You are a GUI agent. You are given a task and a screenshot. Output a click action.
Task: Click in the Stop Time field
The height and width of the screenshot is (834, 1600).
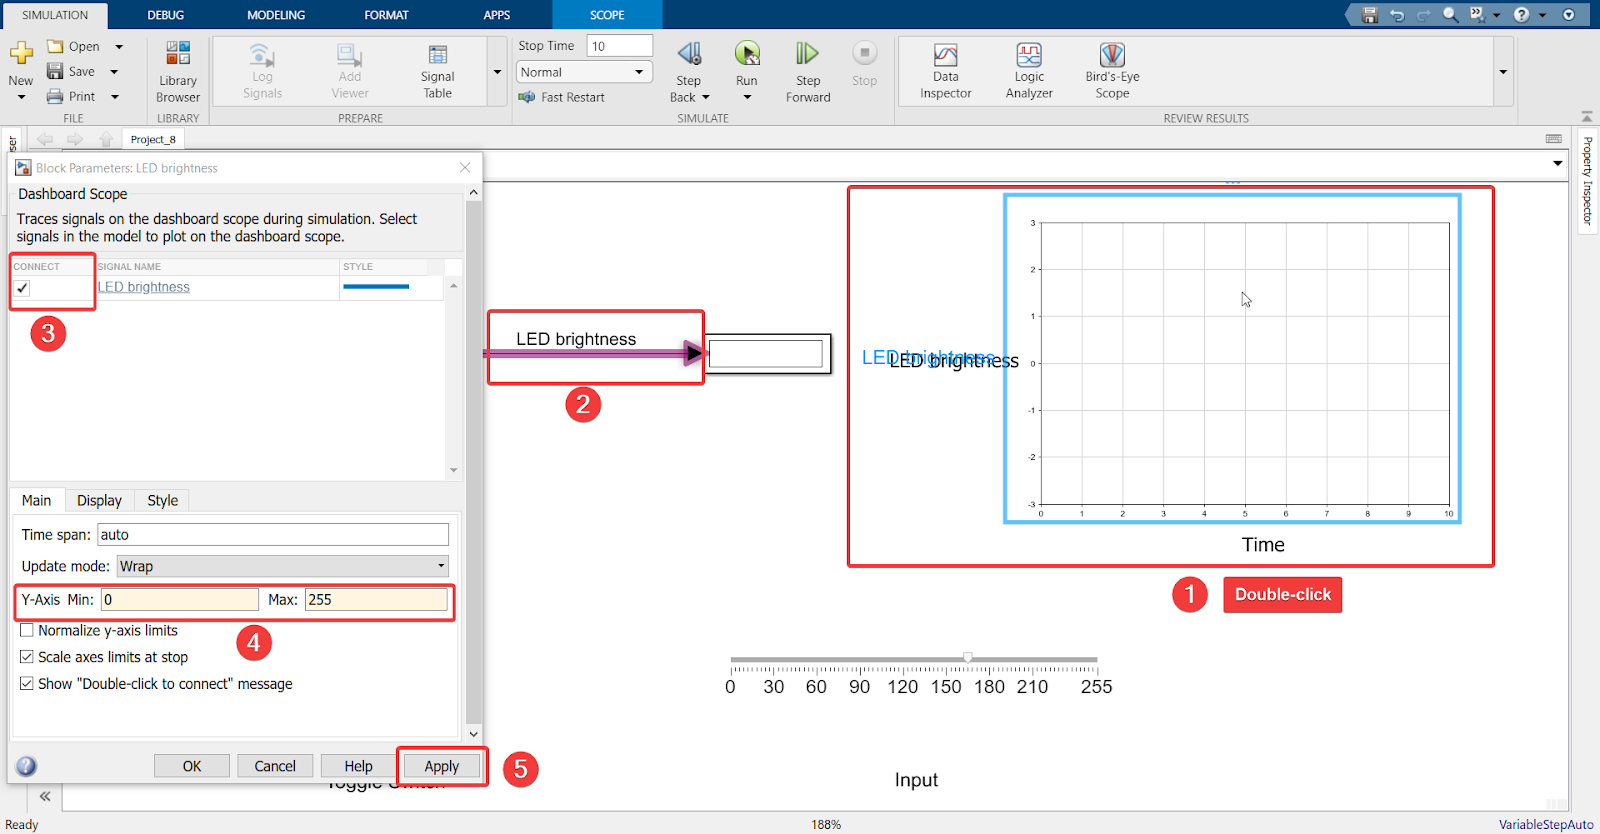(x=620, y=46)
